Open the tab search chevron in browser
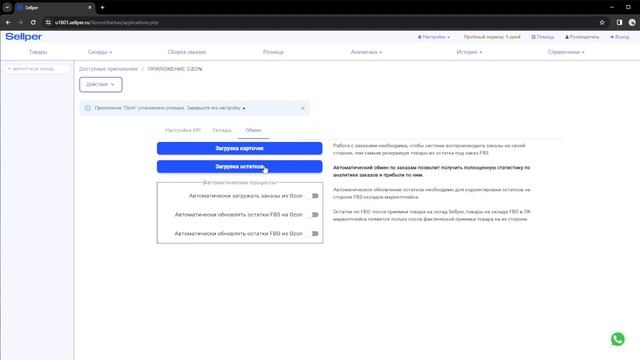The image size is (640, 360). [x=7, y=7]
